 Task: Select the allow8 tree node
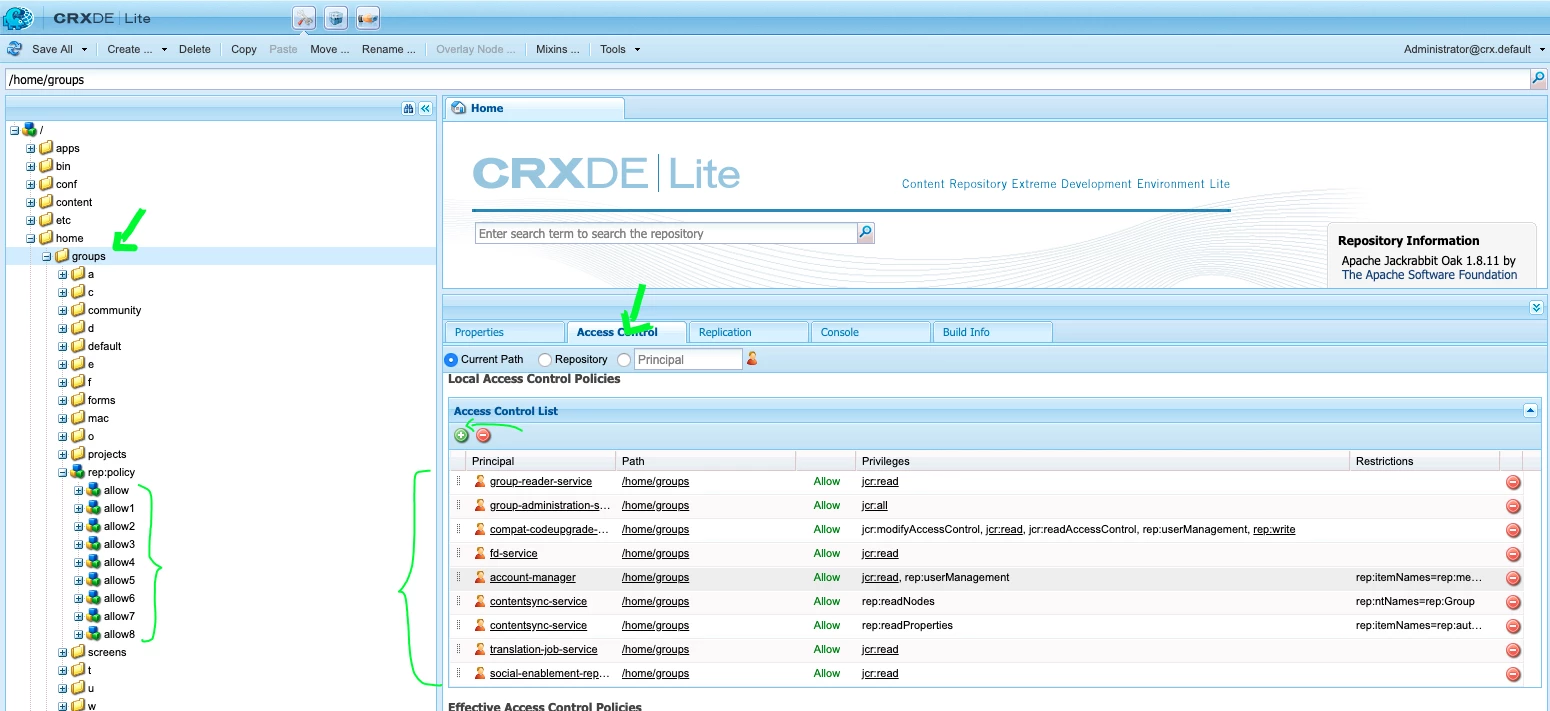pos(119,634)
